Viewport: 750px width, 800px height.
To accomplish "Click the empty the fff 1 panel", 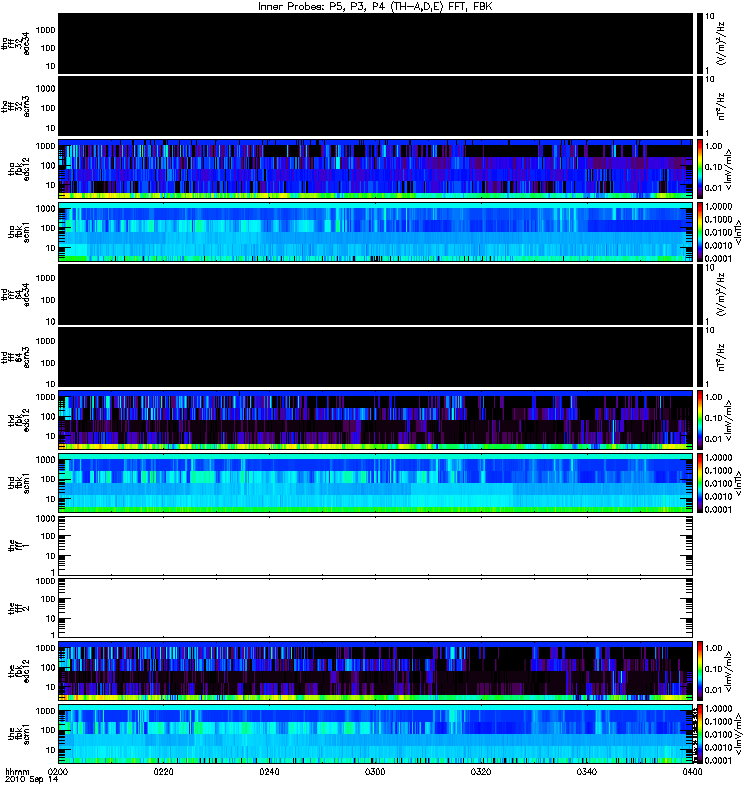I will 376,545.
